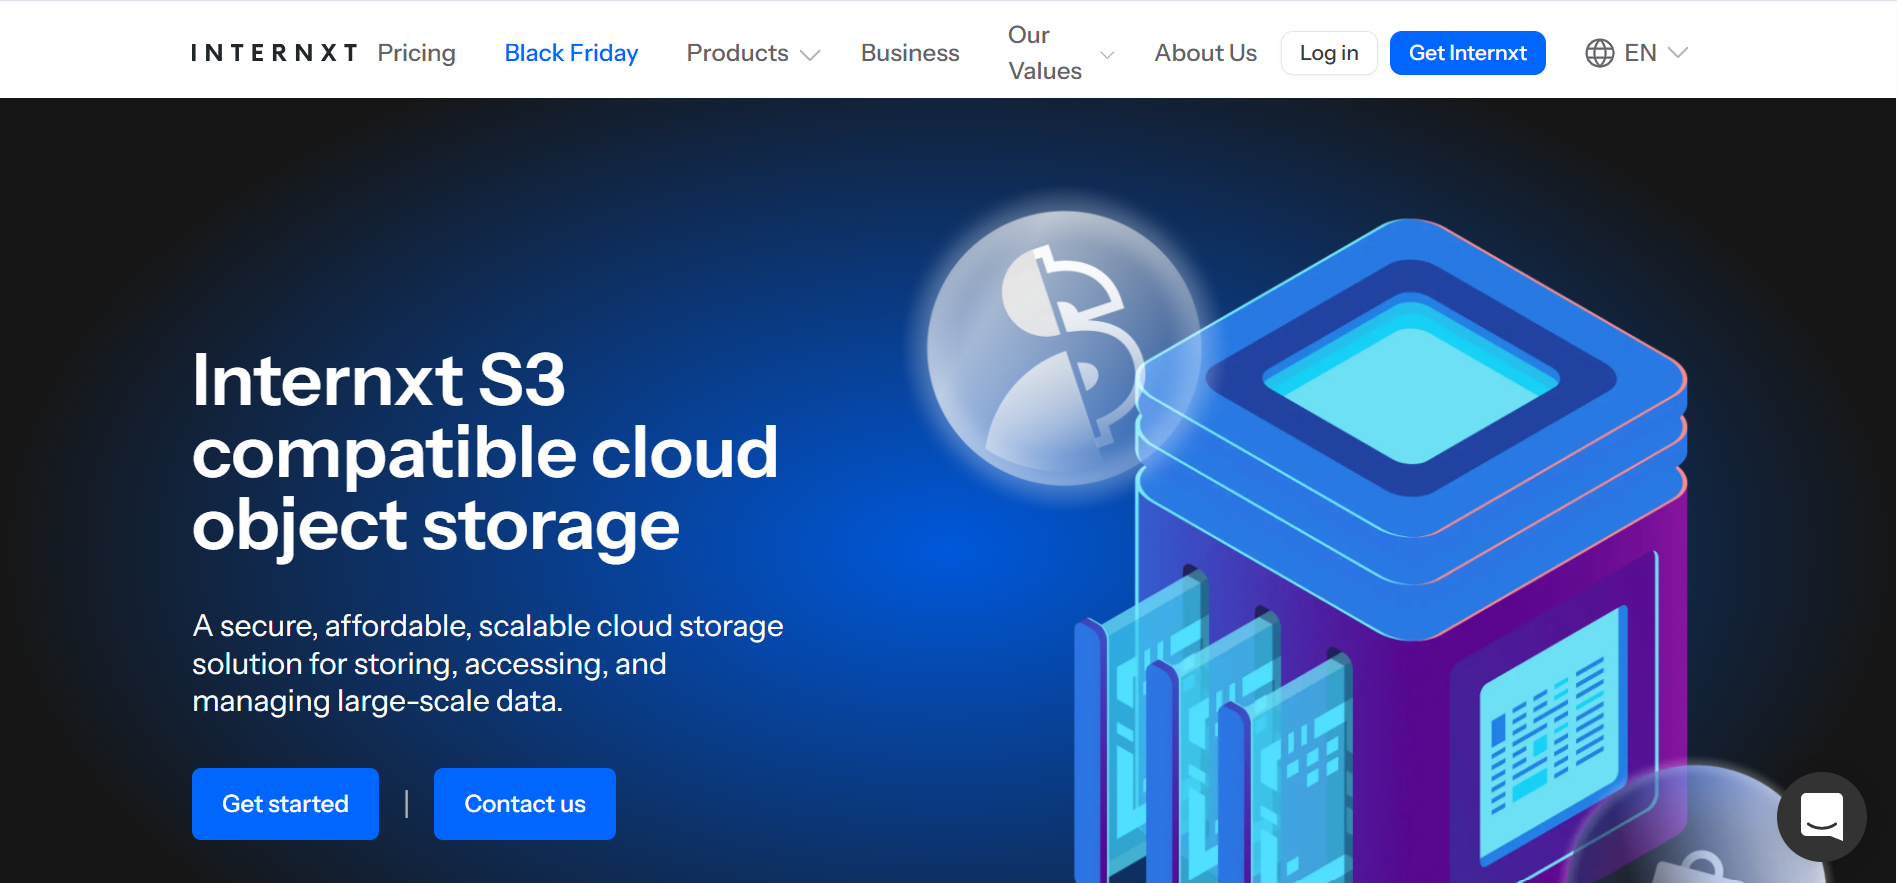Click the 'A secure, affordable, scalable' description text
The image size is (1897, 883).
488,663
